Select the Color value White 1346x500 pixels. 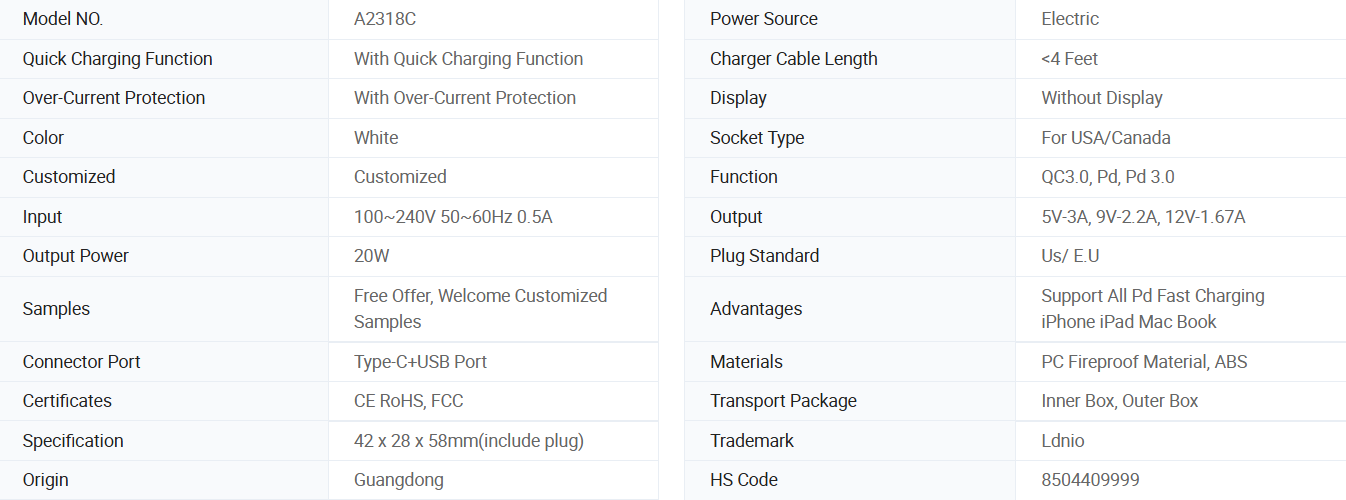(x=376, y=138)
